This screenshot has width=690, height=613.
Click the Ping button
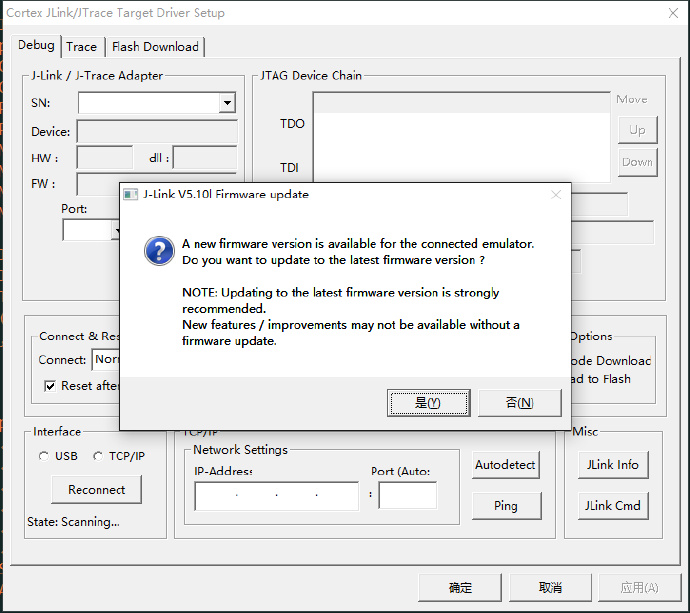pyautogui.click(x=506, y=506)
